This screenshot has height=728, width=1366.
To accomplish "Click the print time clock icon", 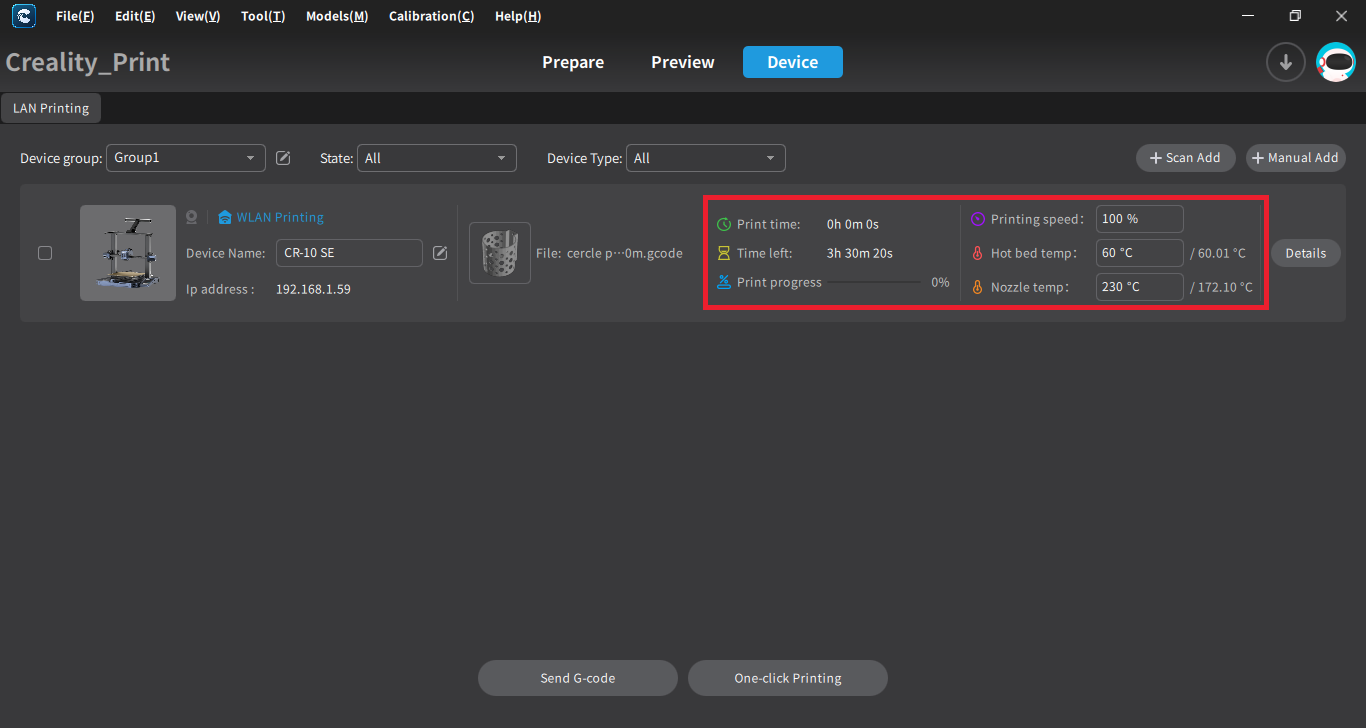I will coord(724,224).
